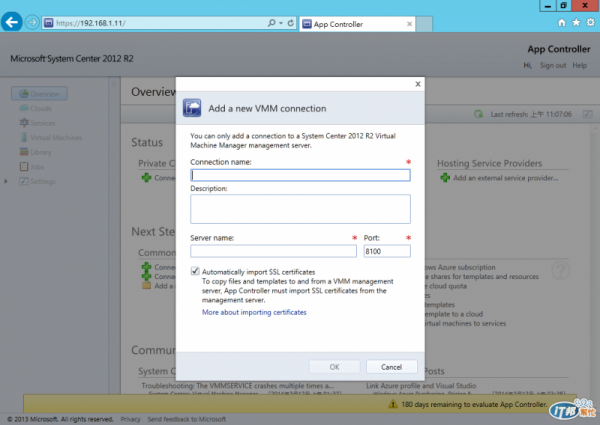
Task: Click the VMM connection dialog cloud icon
Action: pyautogui.click(x=192, y=108)
